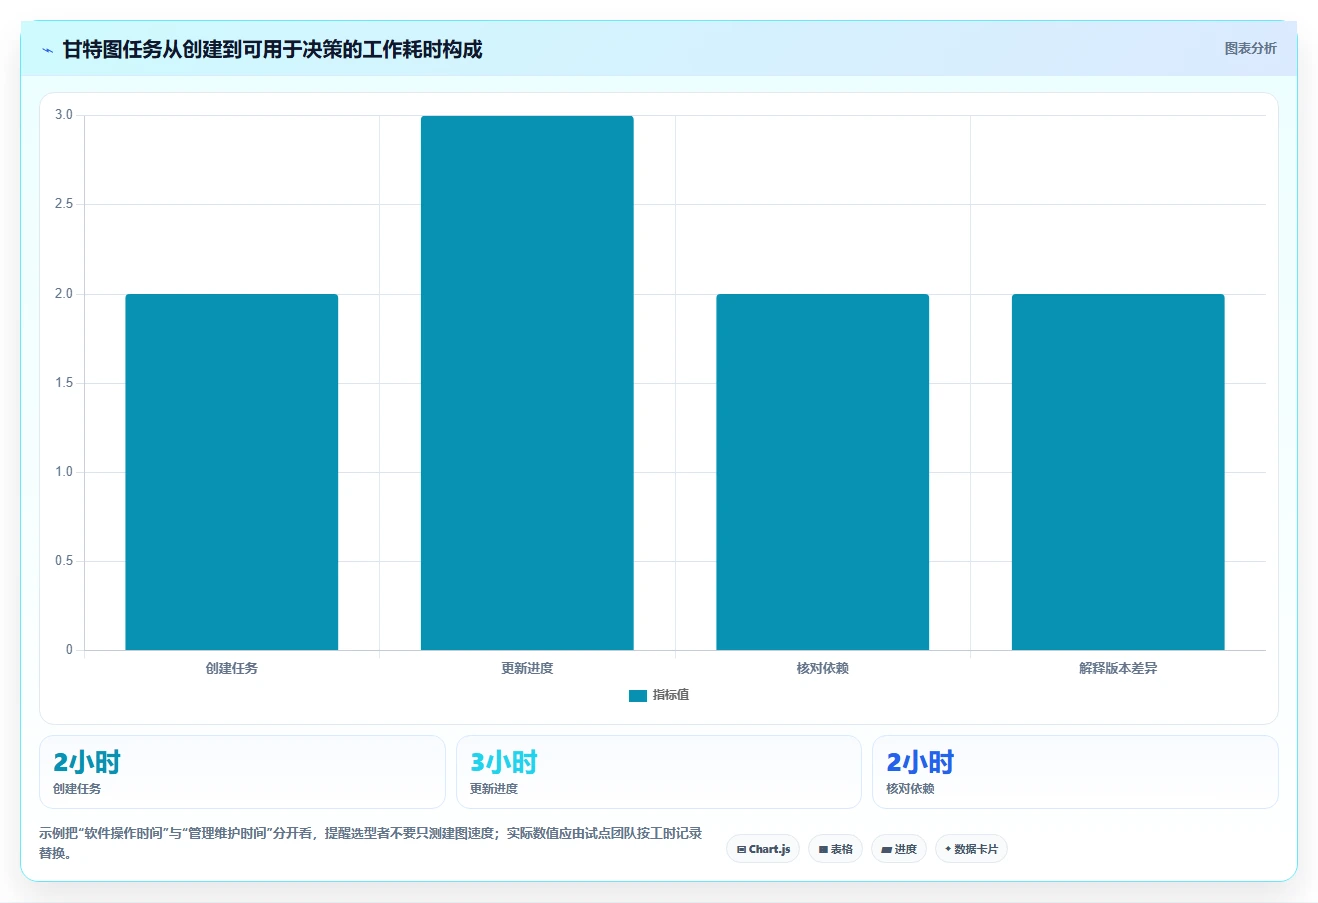1318x903 pixels.
Task: Click the 解释版本差异 bar in the chart
Action: pos(1118,472)
